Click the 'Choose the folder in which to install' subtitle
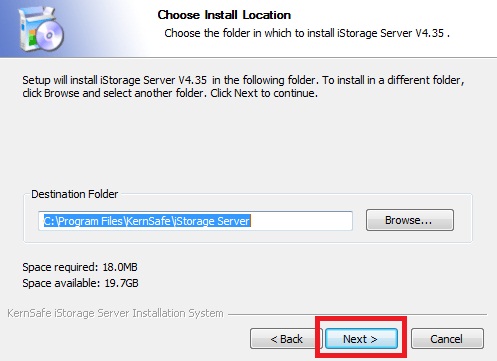The width and height of the screenshot is (497, 361). [x=249, y=33]
